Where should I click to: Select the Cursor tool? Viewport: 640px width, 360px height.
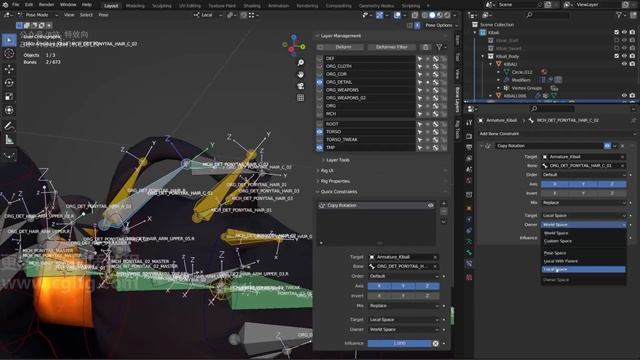[x=9, y=53]
